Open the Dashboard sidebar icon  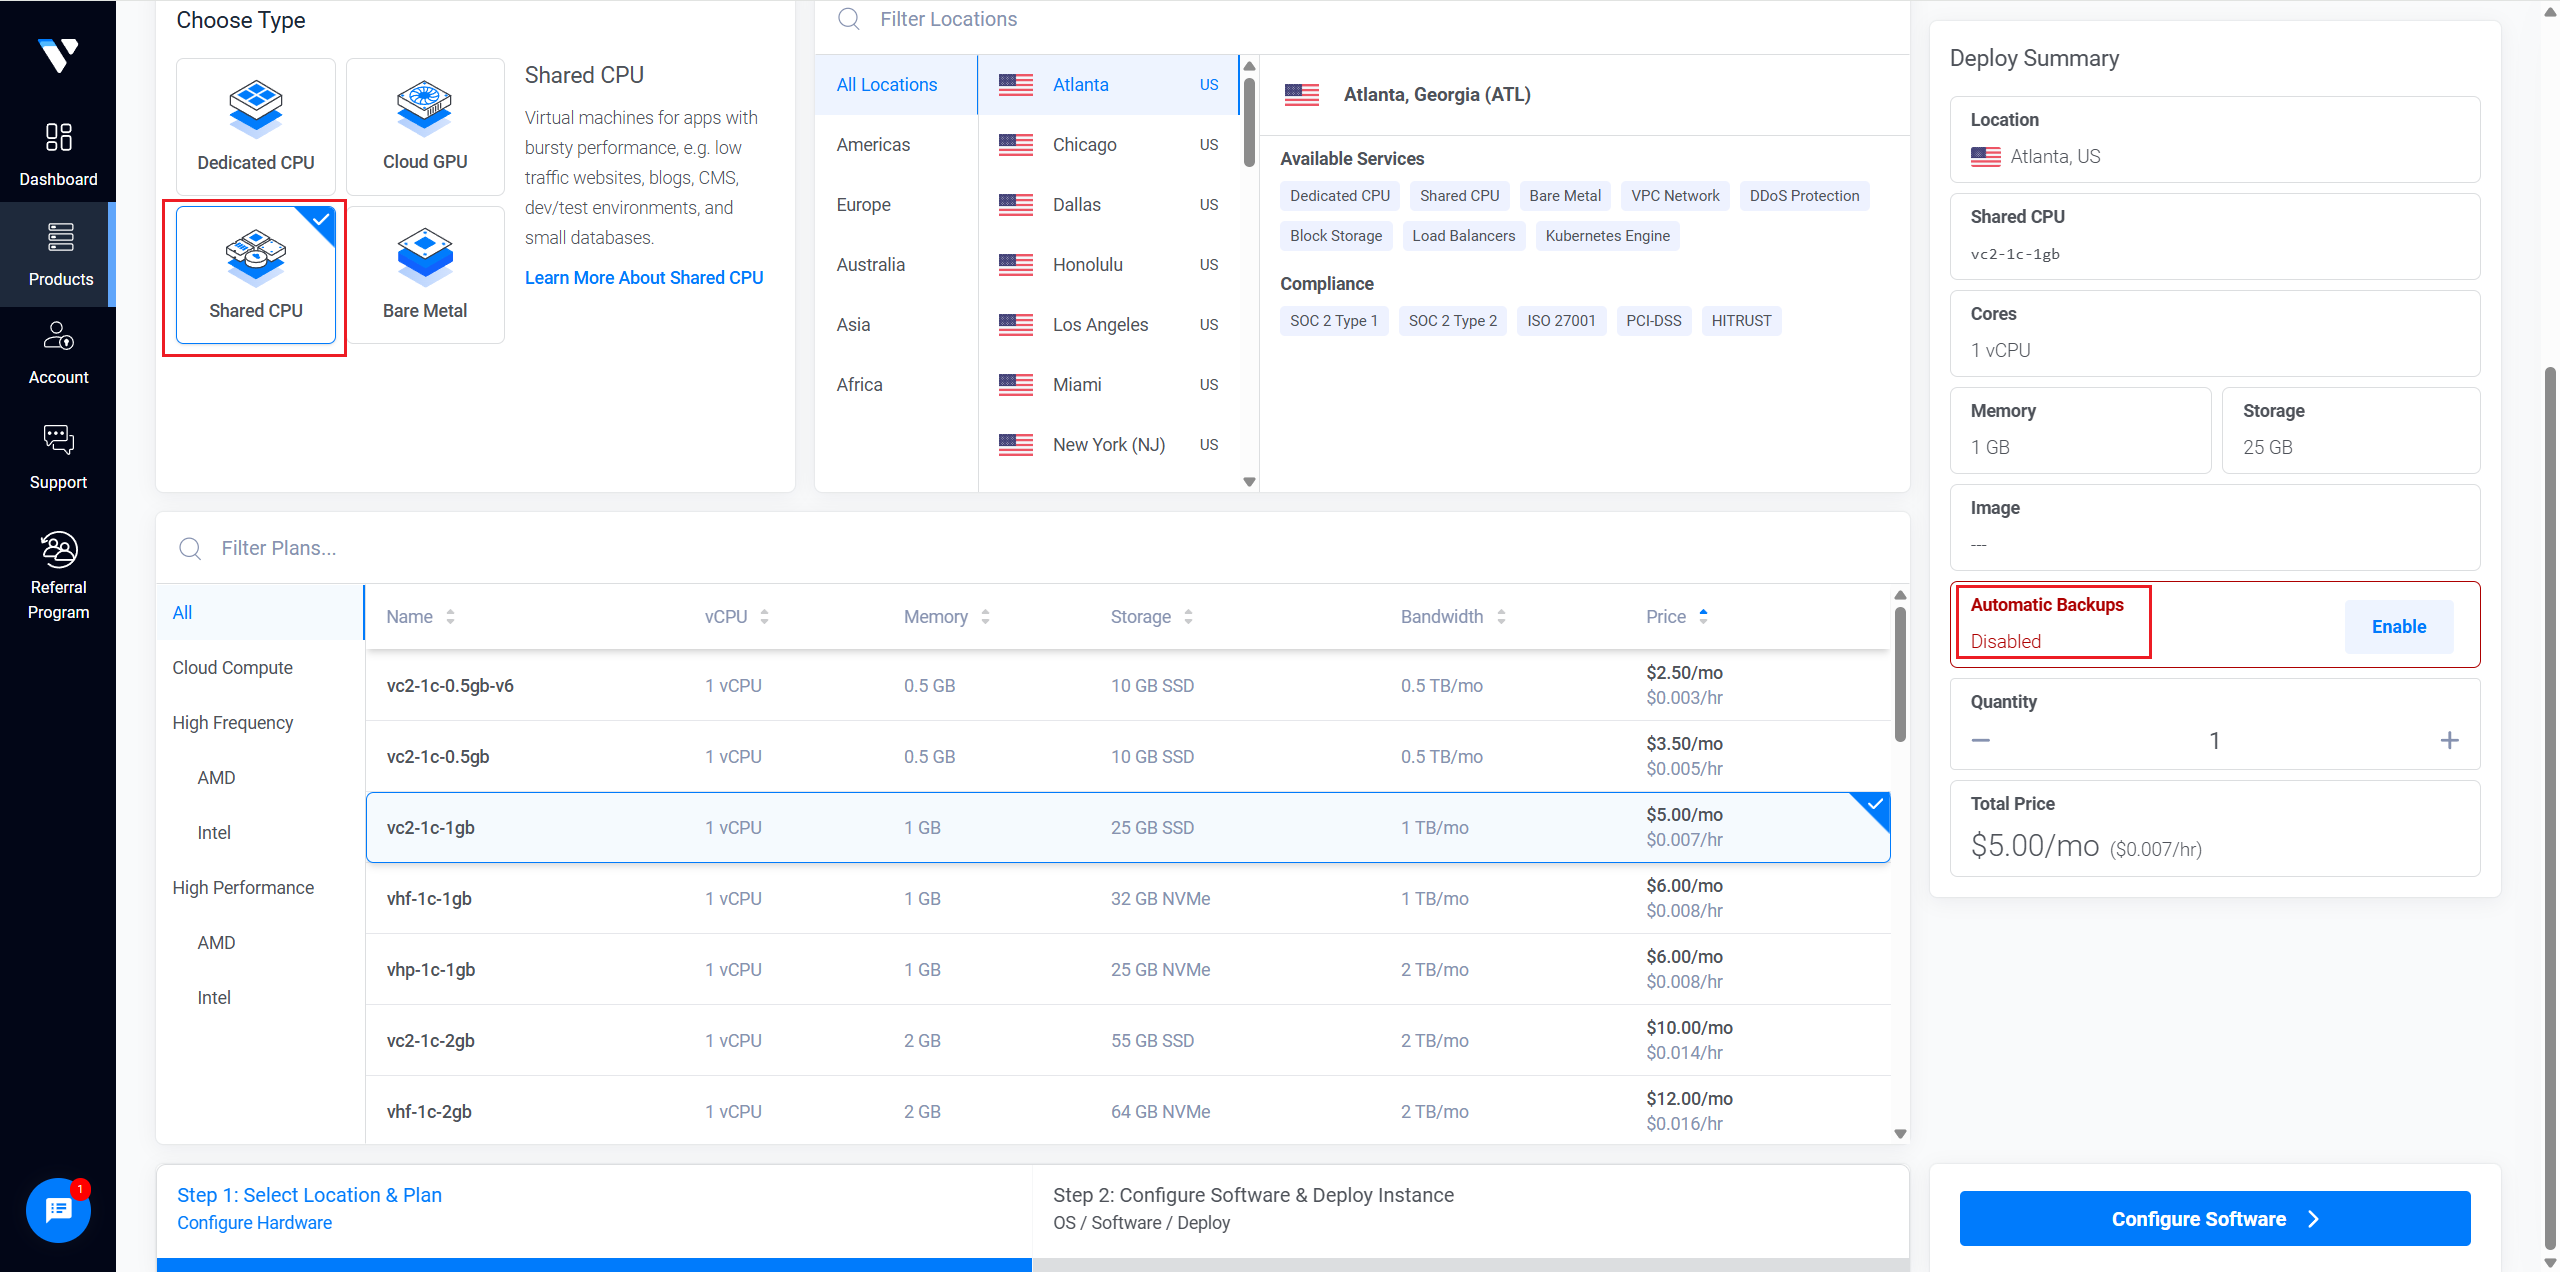[58, 137]
